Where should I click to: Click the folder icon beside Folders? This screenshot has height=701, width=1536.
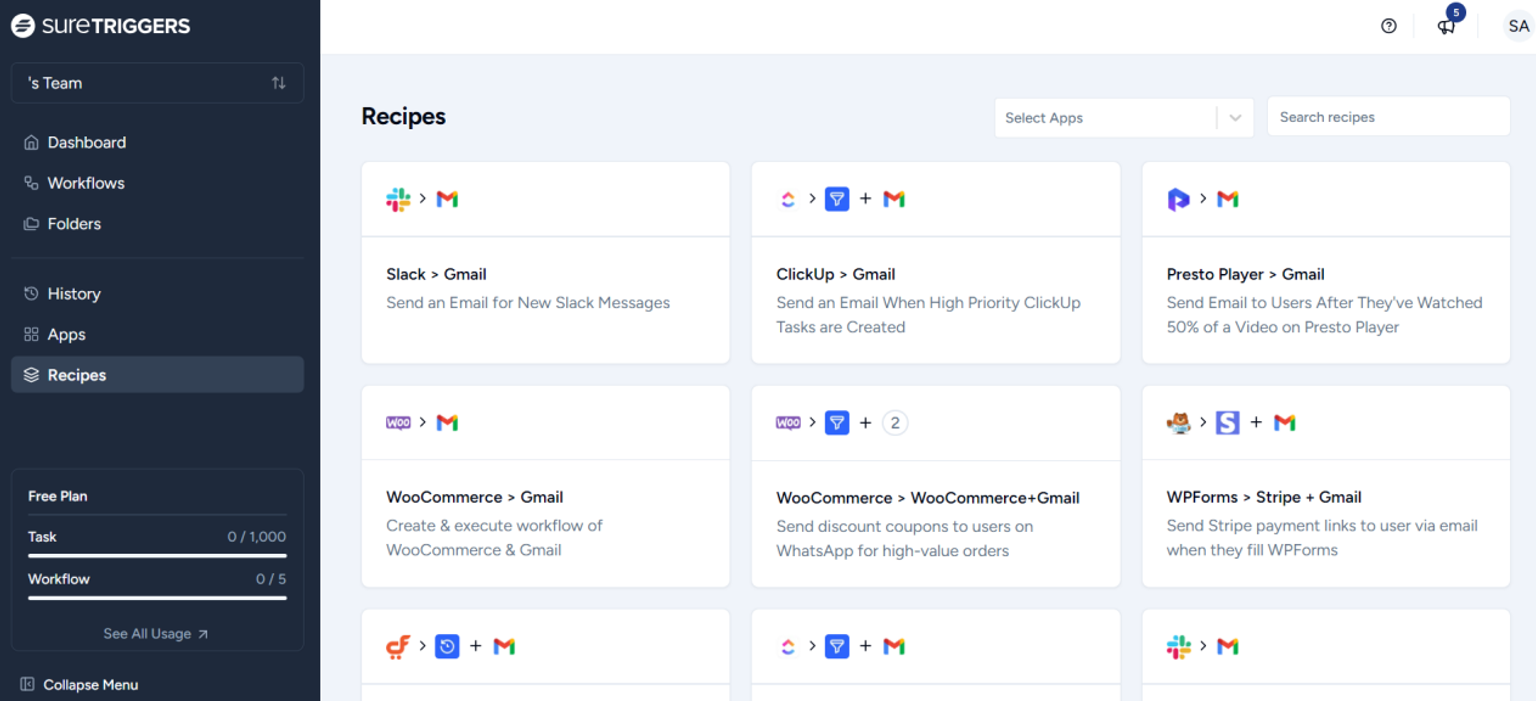pos(31,224)
